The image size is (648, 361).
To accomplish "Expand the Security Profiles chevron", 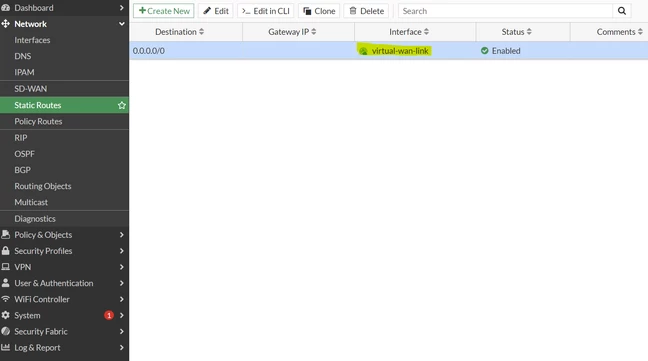I will (x=122, y=251).
